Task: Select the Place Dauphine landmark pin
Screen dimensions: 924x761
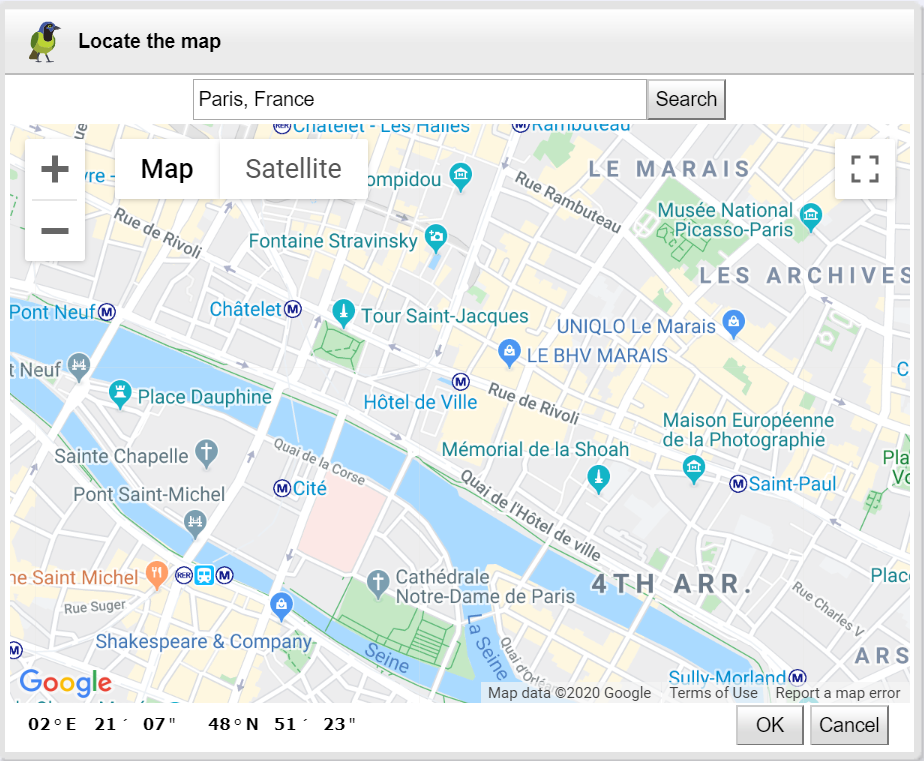Action: pos(120,393)
